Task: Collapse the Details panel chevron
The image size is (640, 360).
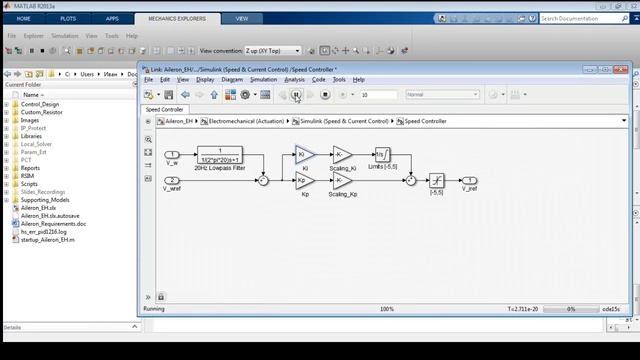Action: pos(134,327)
